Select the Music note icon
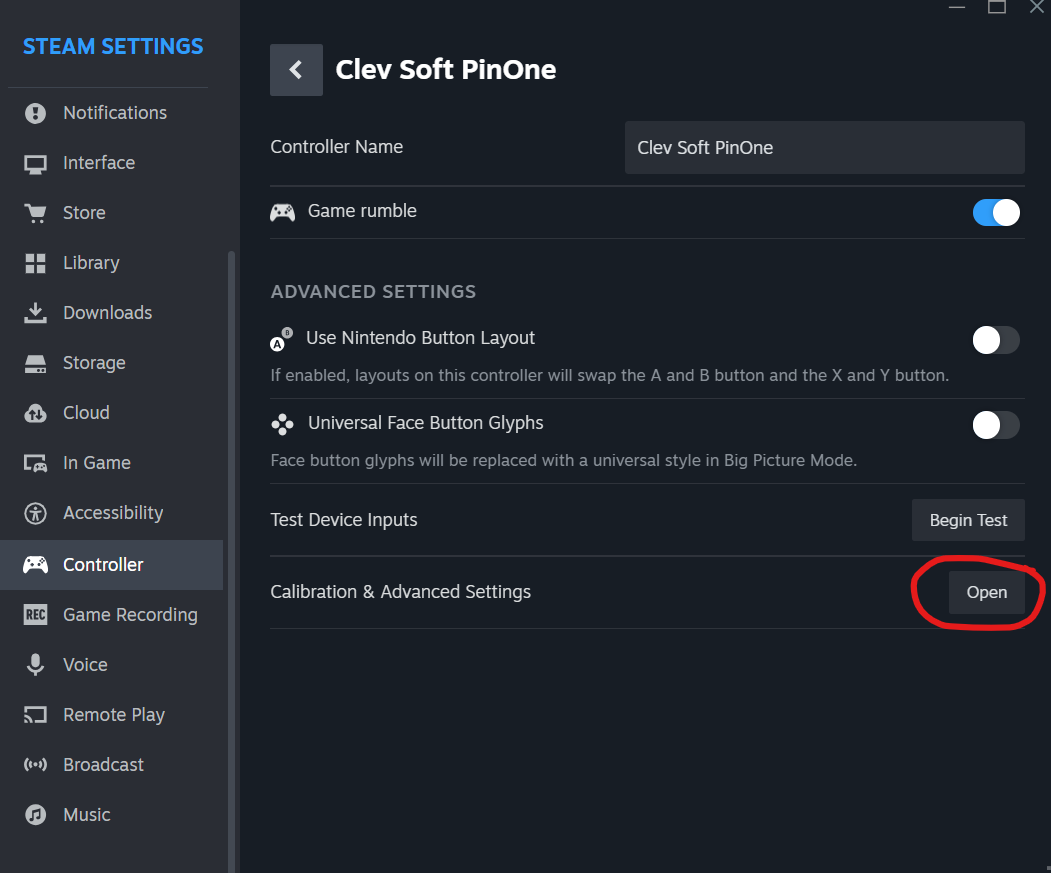 (36, 815)
